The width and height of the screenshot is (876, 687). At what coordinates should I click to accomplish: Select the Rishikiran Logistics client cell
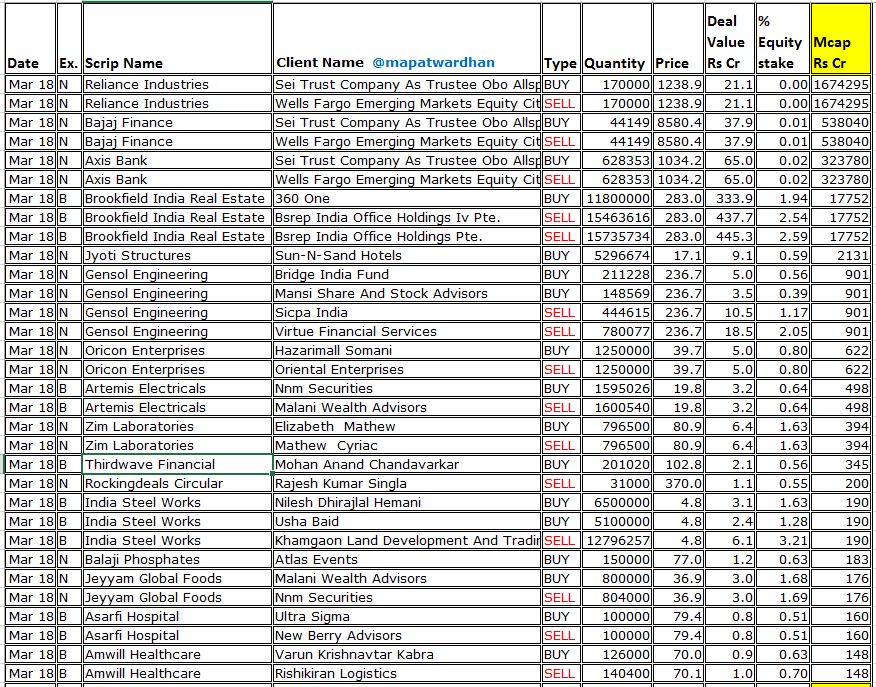tap(407, 674)
